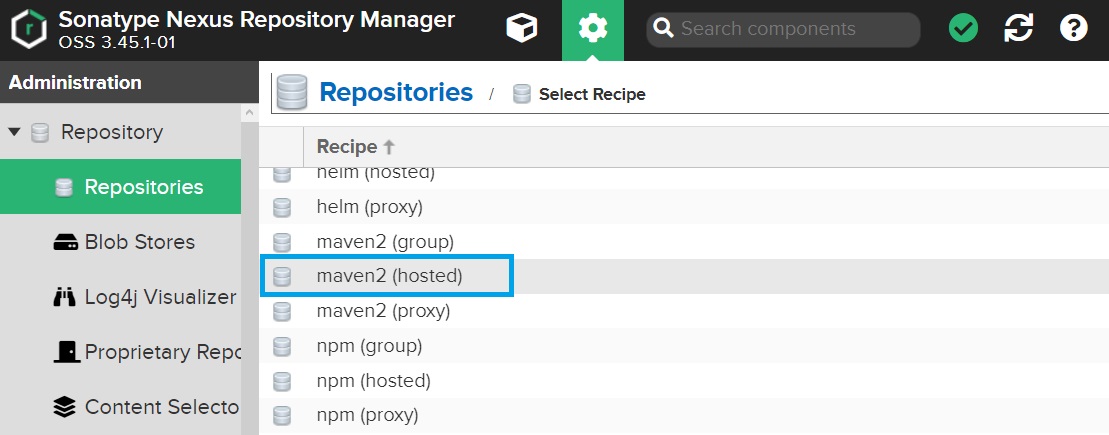This screenshot has width=1109, height=435.
Task: Click the magnifier icon in search box
Action: click(x=663, y=29)
